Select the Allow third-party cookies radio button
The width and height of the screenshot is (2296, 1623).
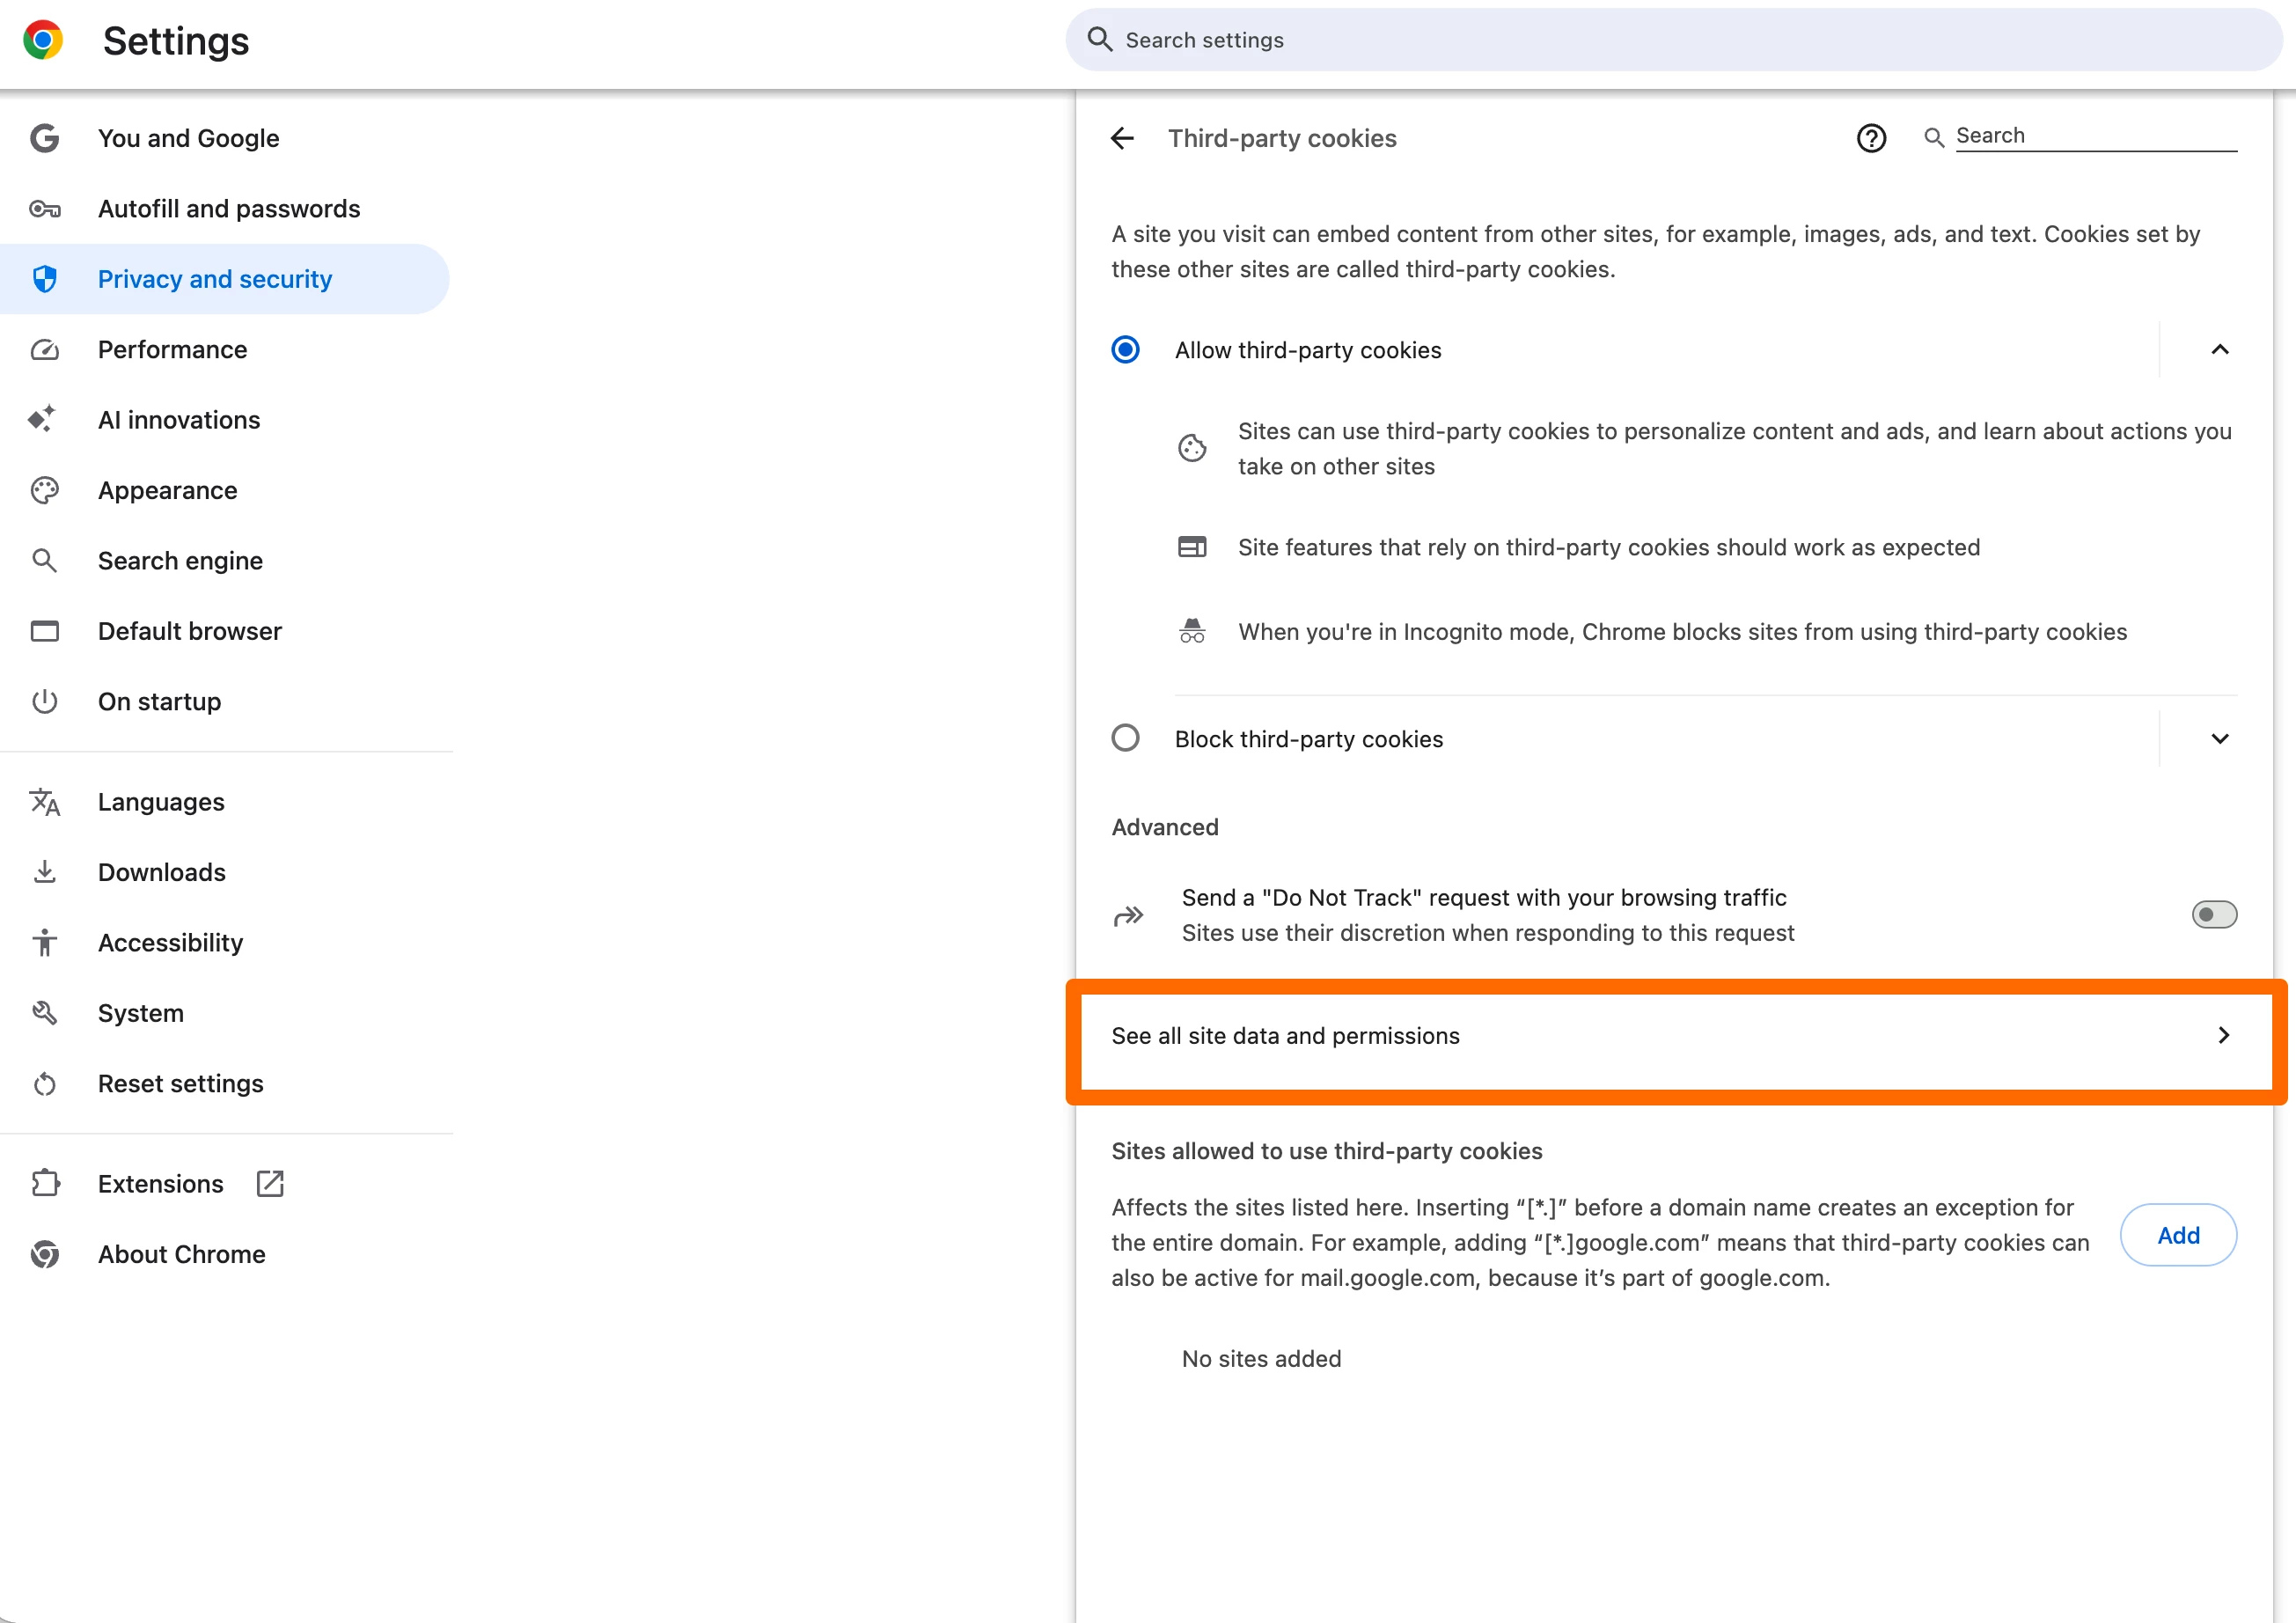pyautogui.click(x=1125, y=350)
